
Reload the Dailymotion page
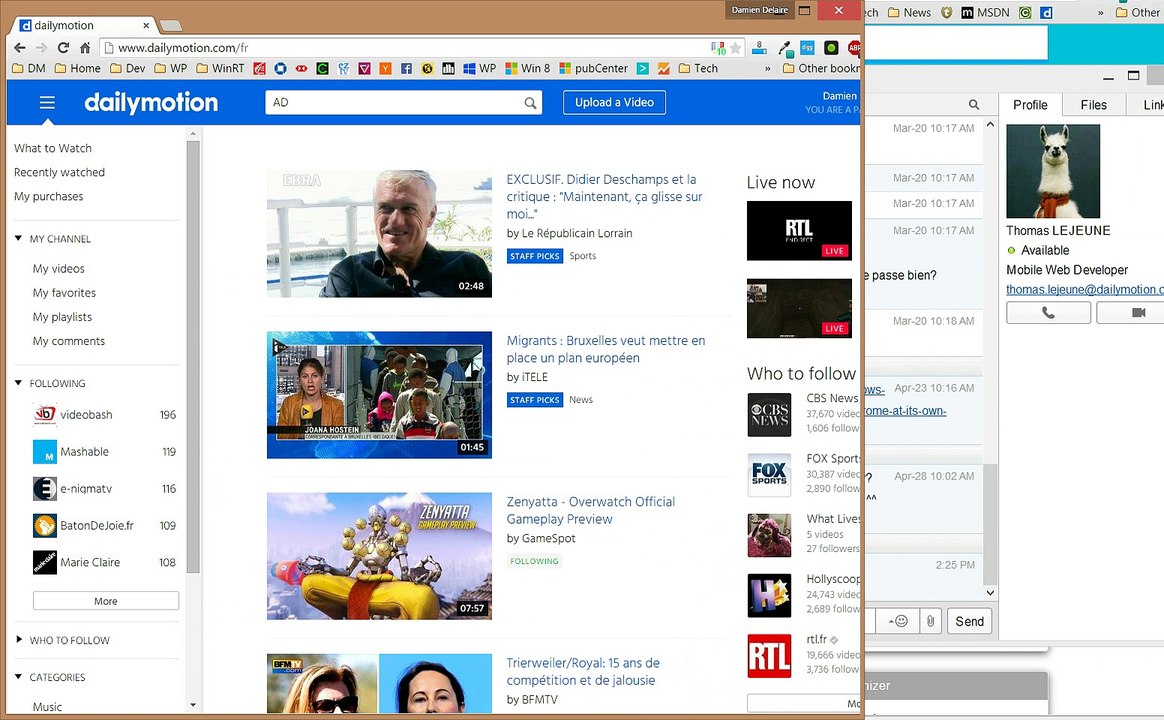coord(63,48)
